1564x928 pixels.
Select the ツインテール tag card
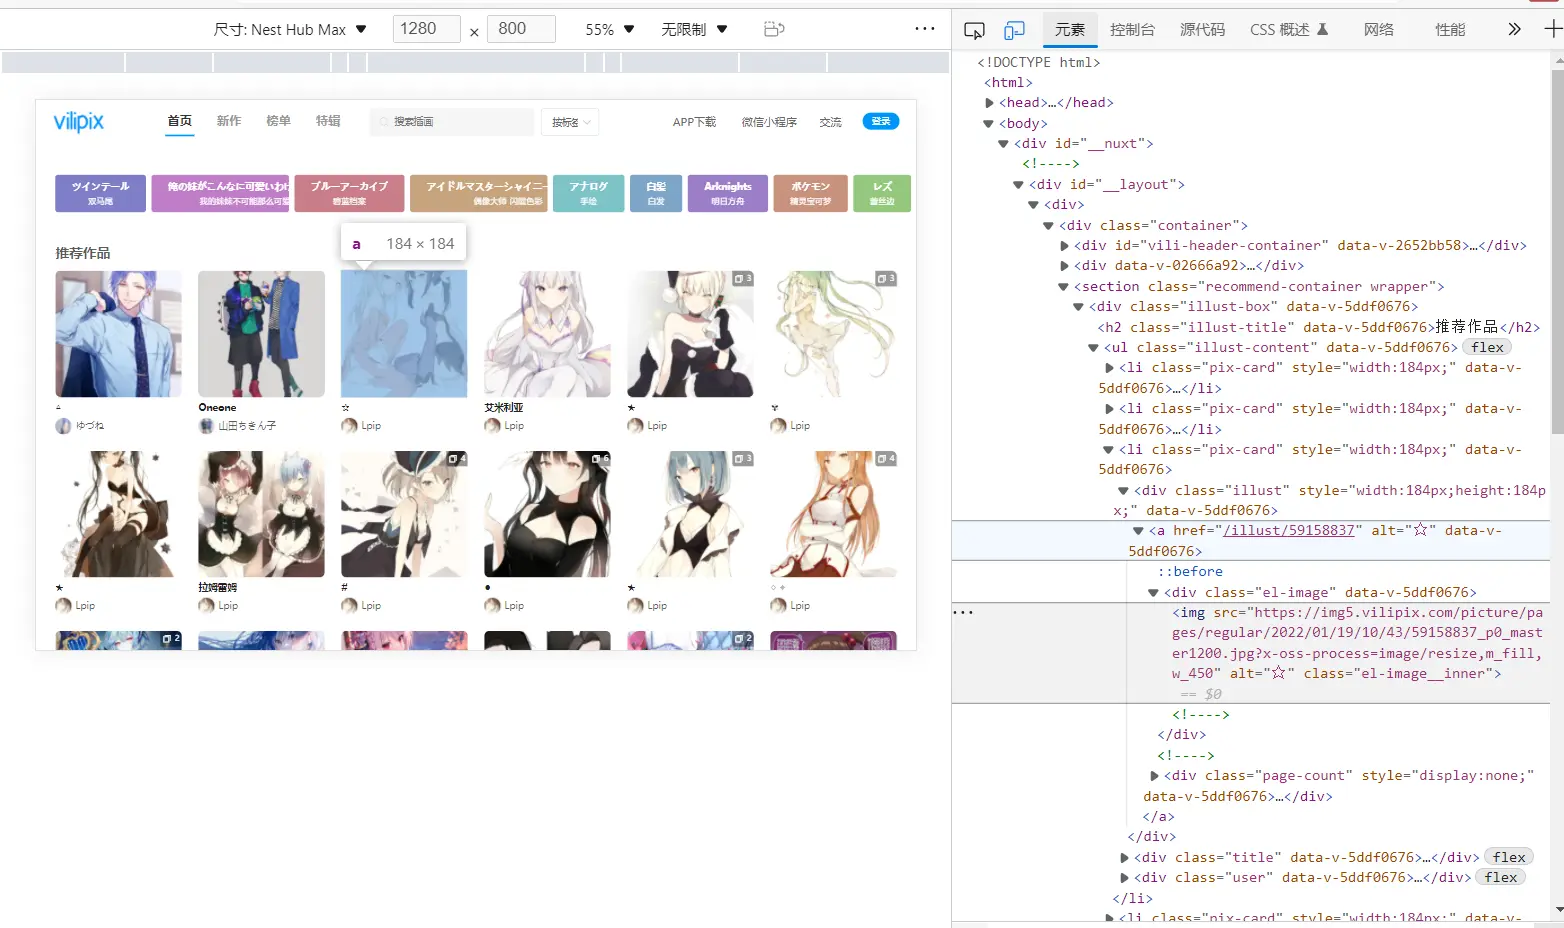point(100,193)
